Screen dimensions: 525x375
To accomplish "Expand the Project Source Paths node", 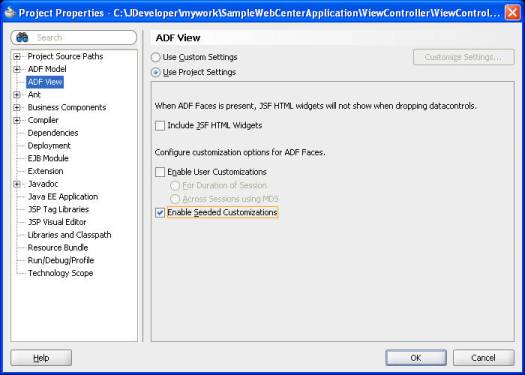I will click(x=17, y=57).
